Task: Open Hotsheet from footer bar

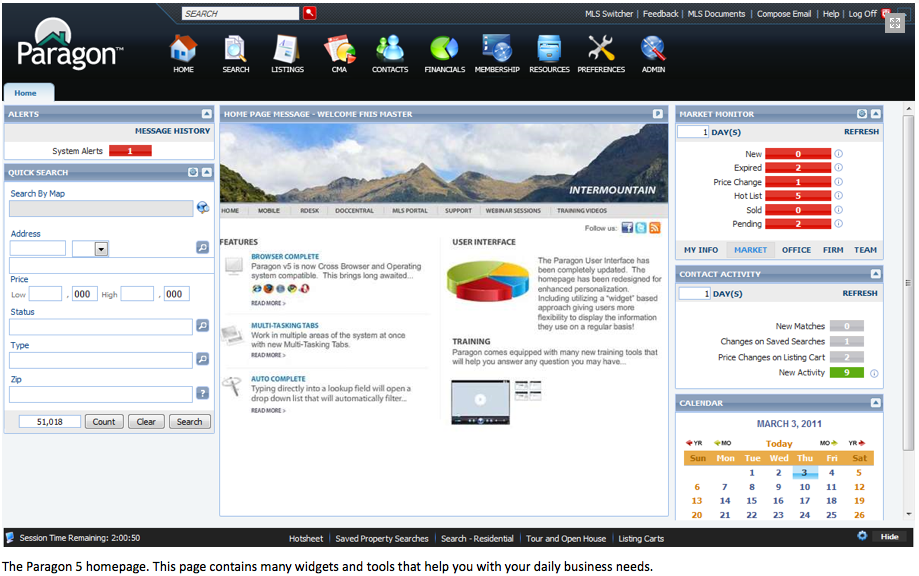Action: [x=306, y=538]
